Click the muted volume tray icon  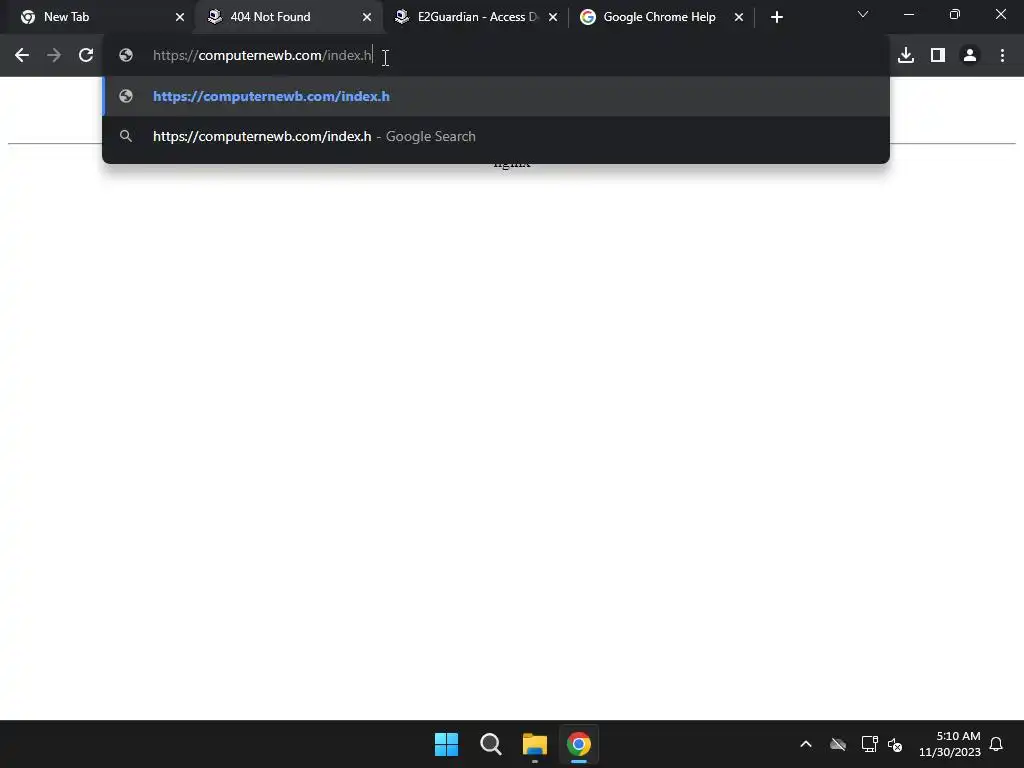pyautogui.click(x=895, y=744)
